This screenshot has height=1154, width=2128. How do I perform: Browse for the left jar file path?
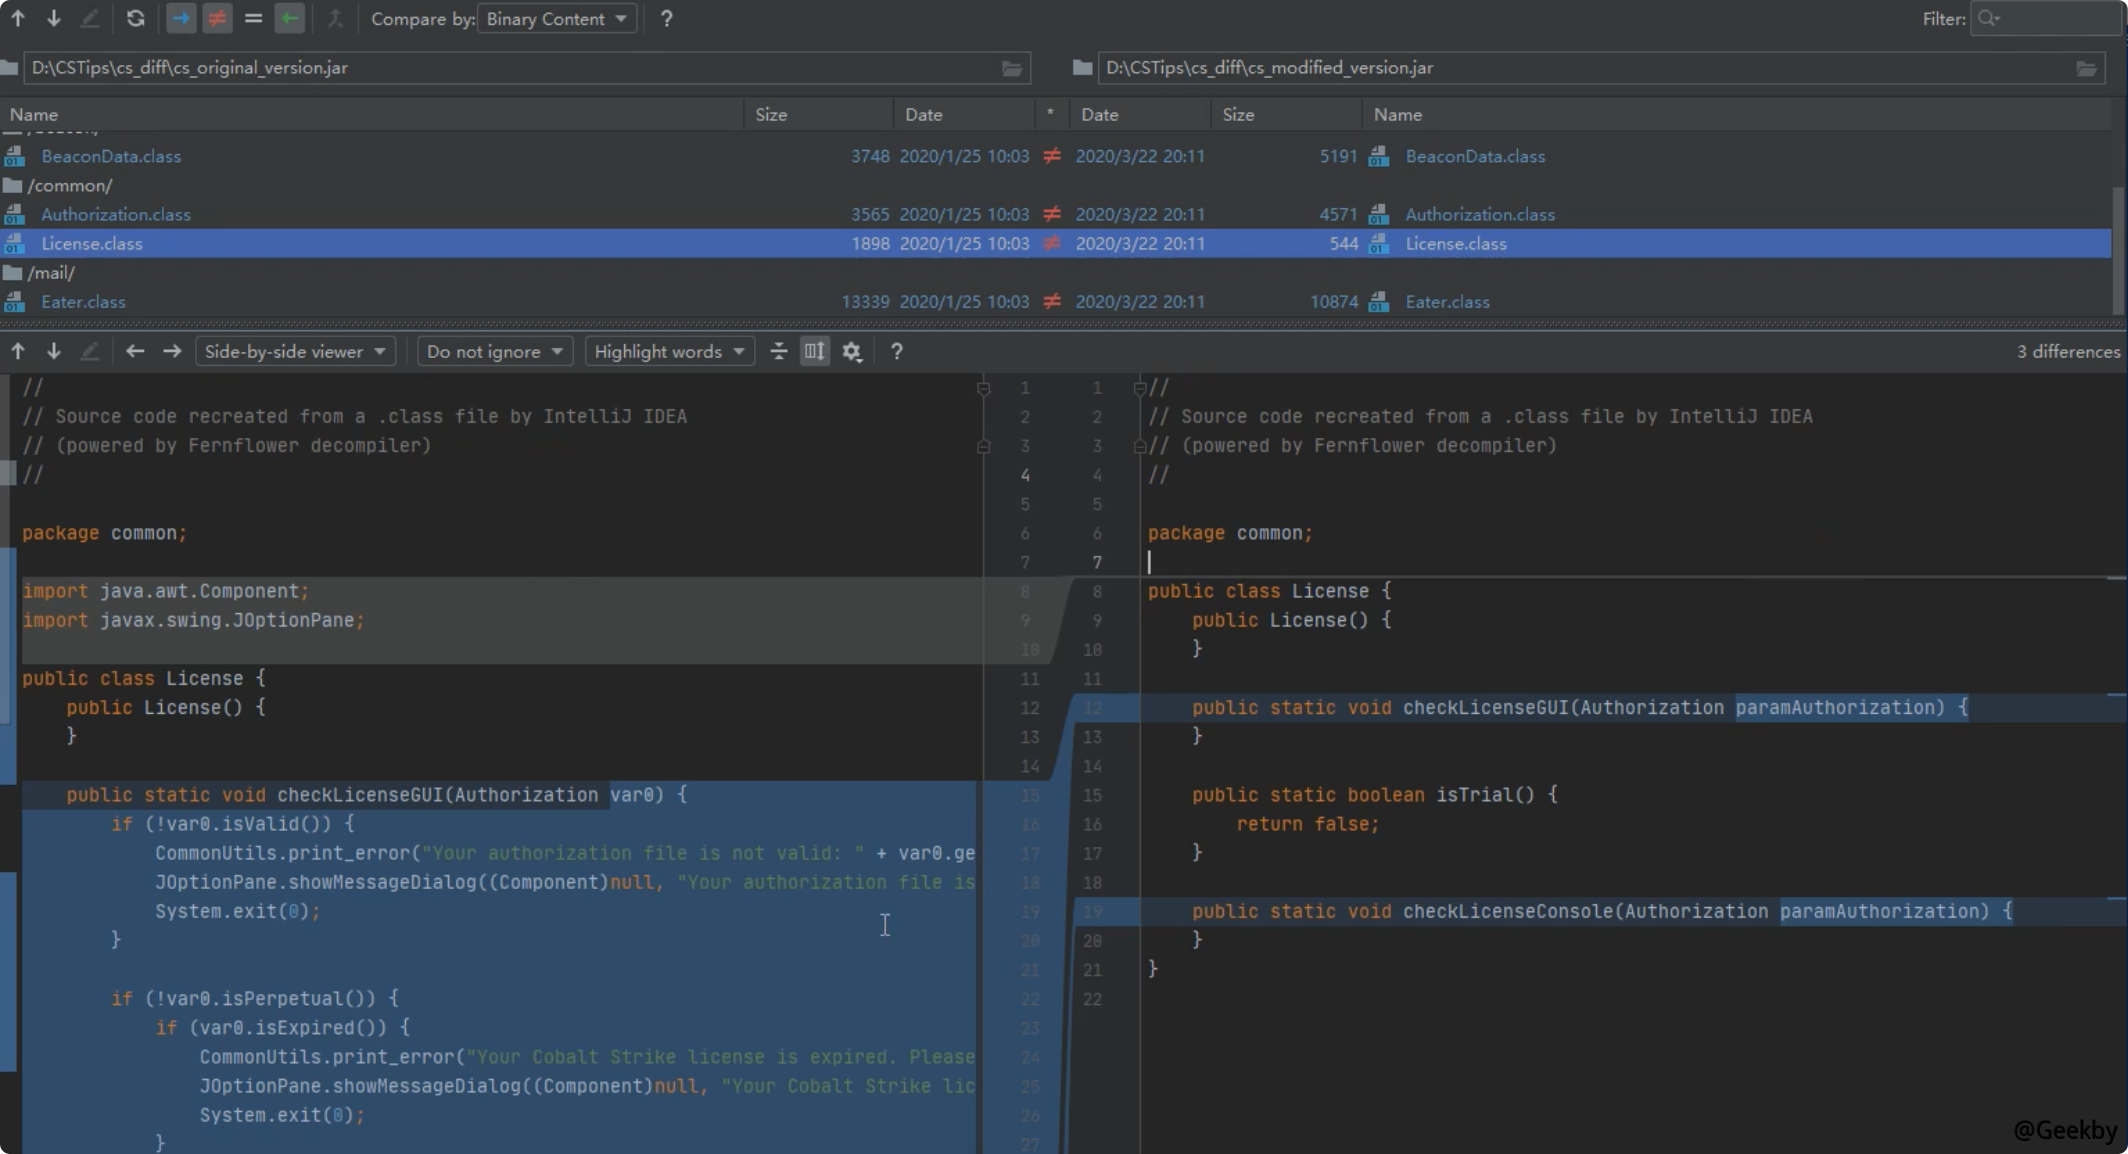coord(1012,68)
